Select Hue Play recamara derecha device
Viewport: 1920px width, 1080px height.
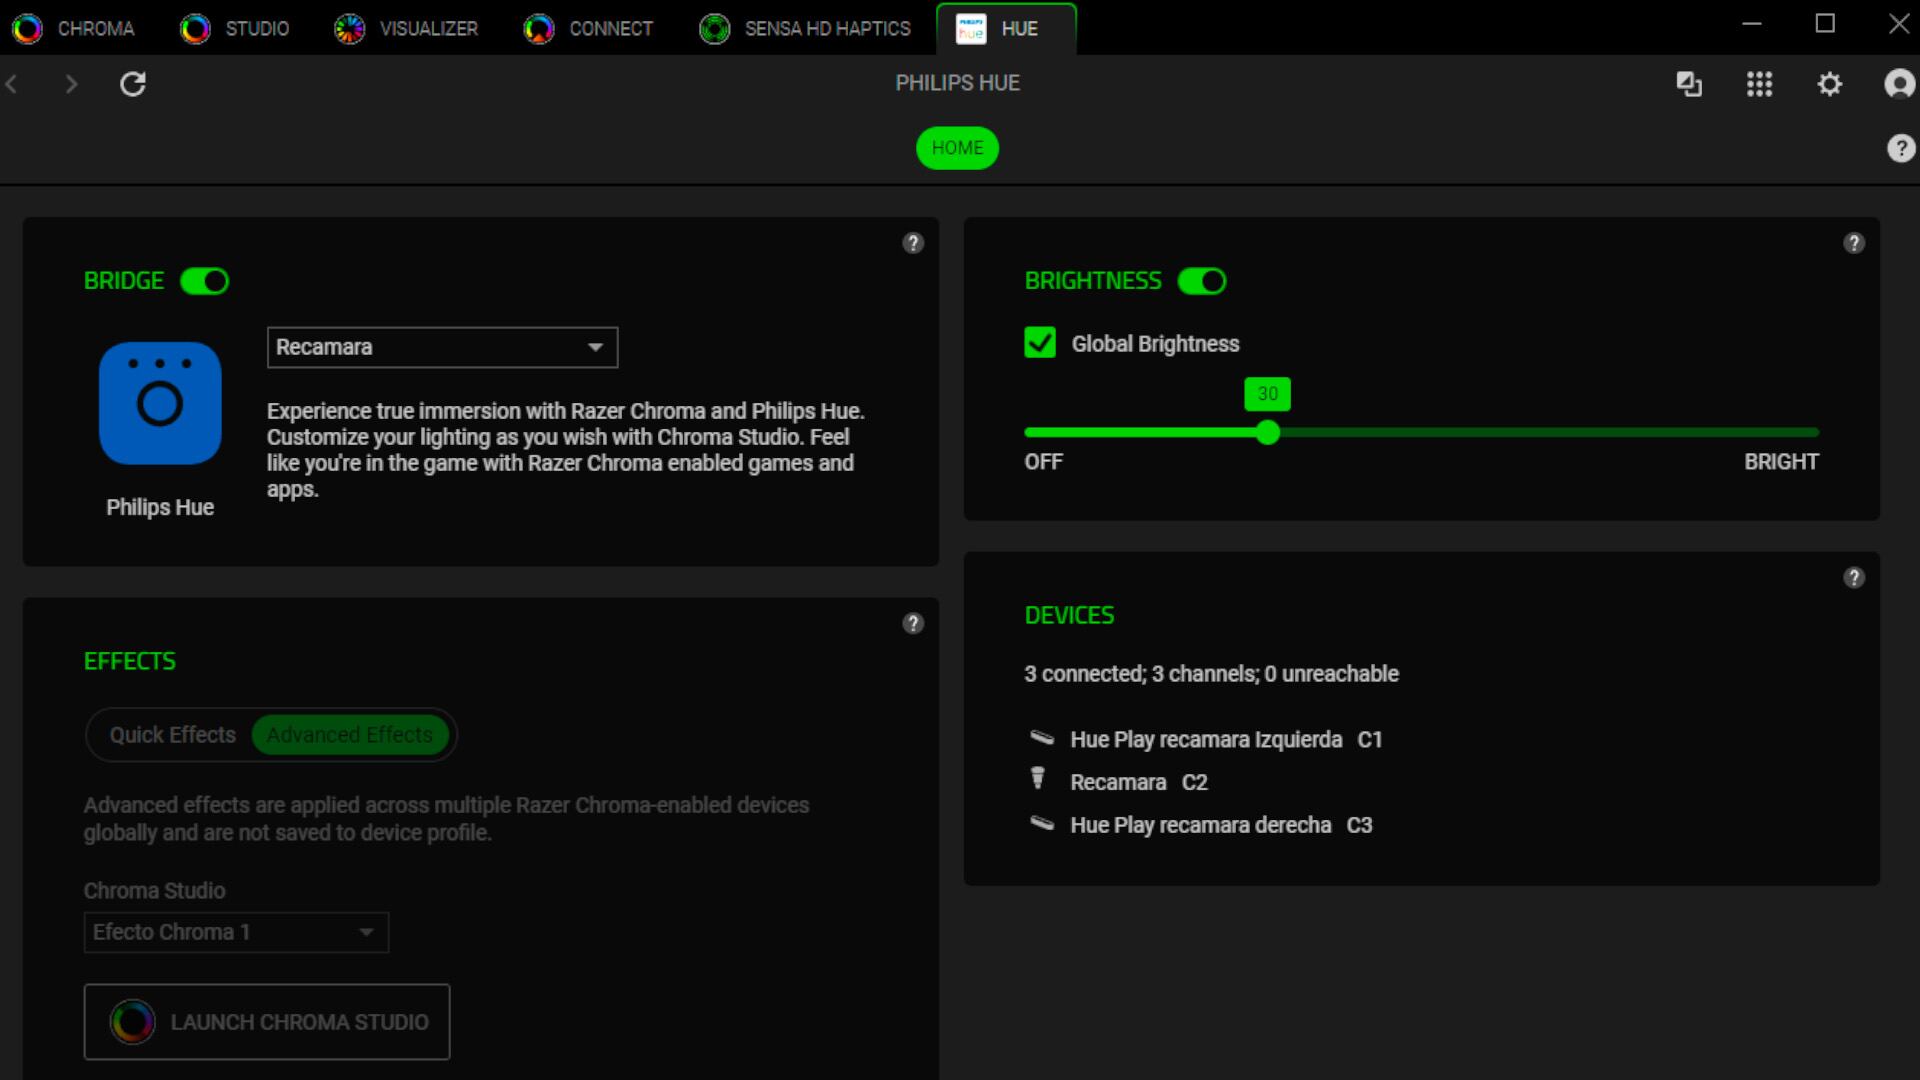click(1200, 825)
